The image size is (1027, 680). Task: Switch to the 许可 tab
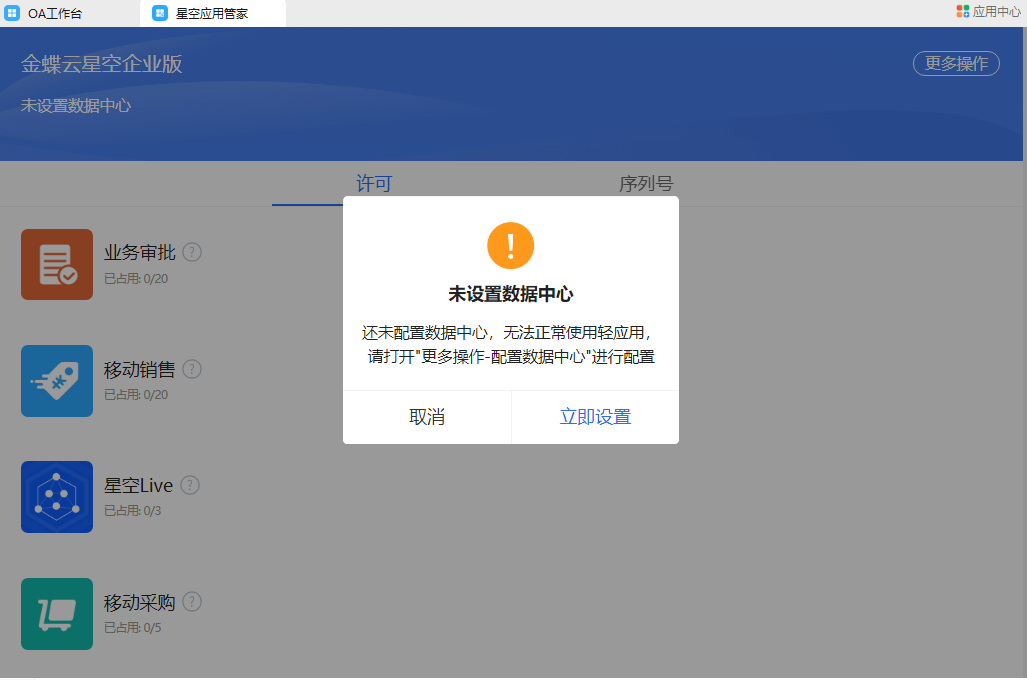(x=374, y=184)
